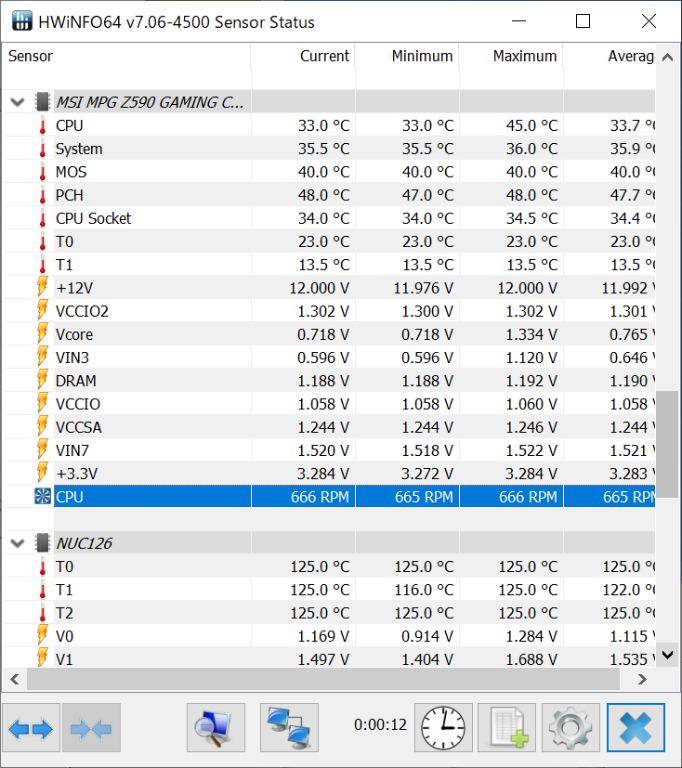Click thermometer icon of the PCH row
The height and width of the screenshot is (768, 682).
43,195
